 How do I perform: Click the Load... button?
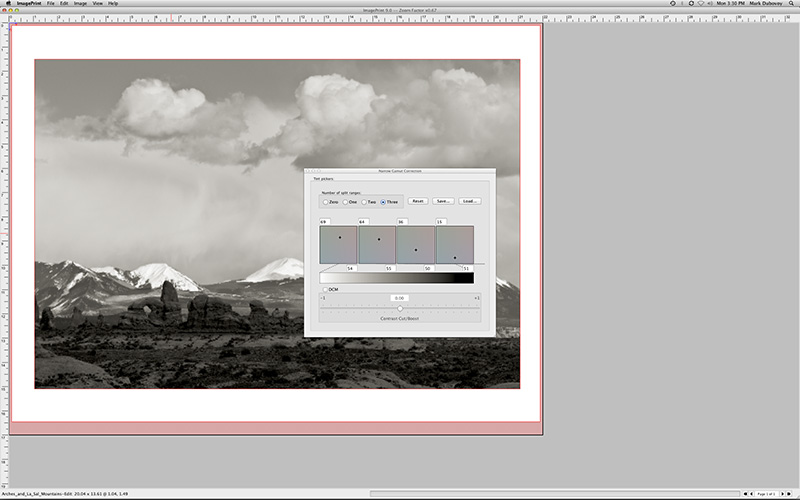[469, 201]
